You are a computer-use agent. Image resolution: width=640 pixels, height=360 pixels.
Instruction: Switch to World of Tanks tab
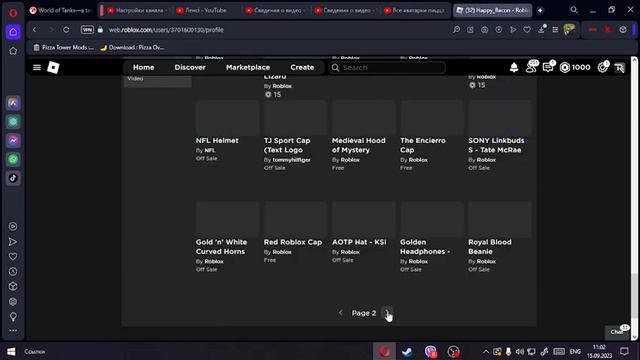pyautogui.click(x=60, y=10)
